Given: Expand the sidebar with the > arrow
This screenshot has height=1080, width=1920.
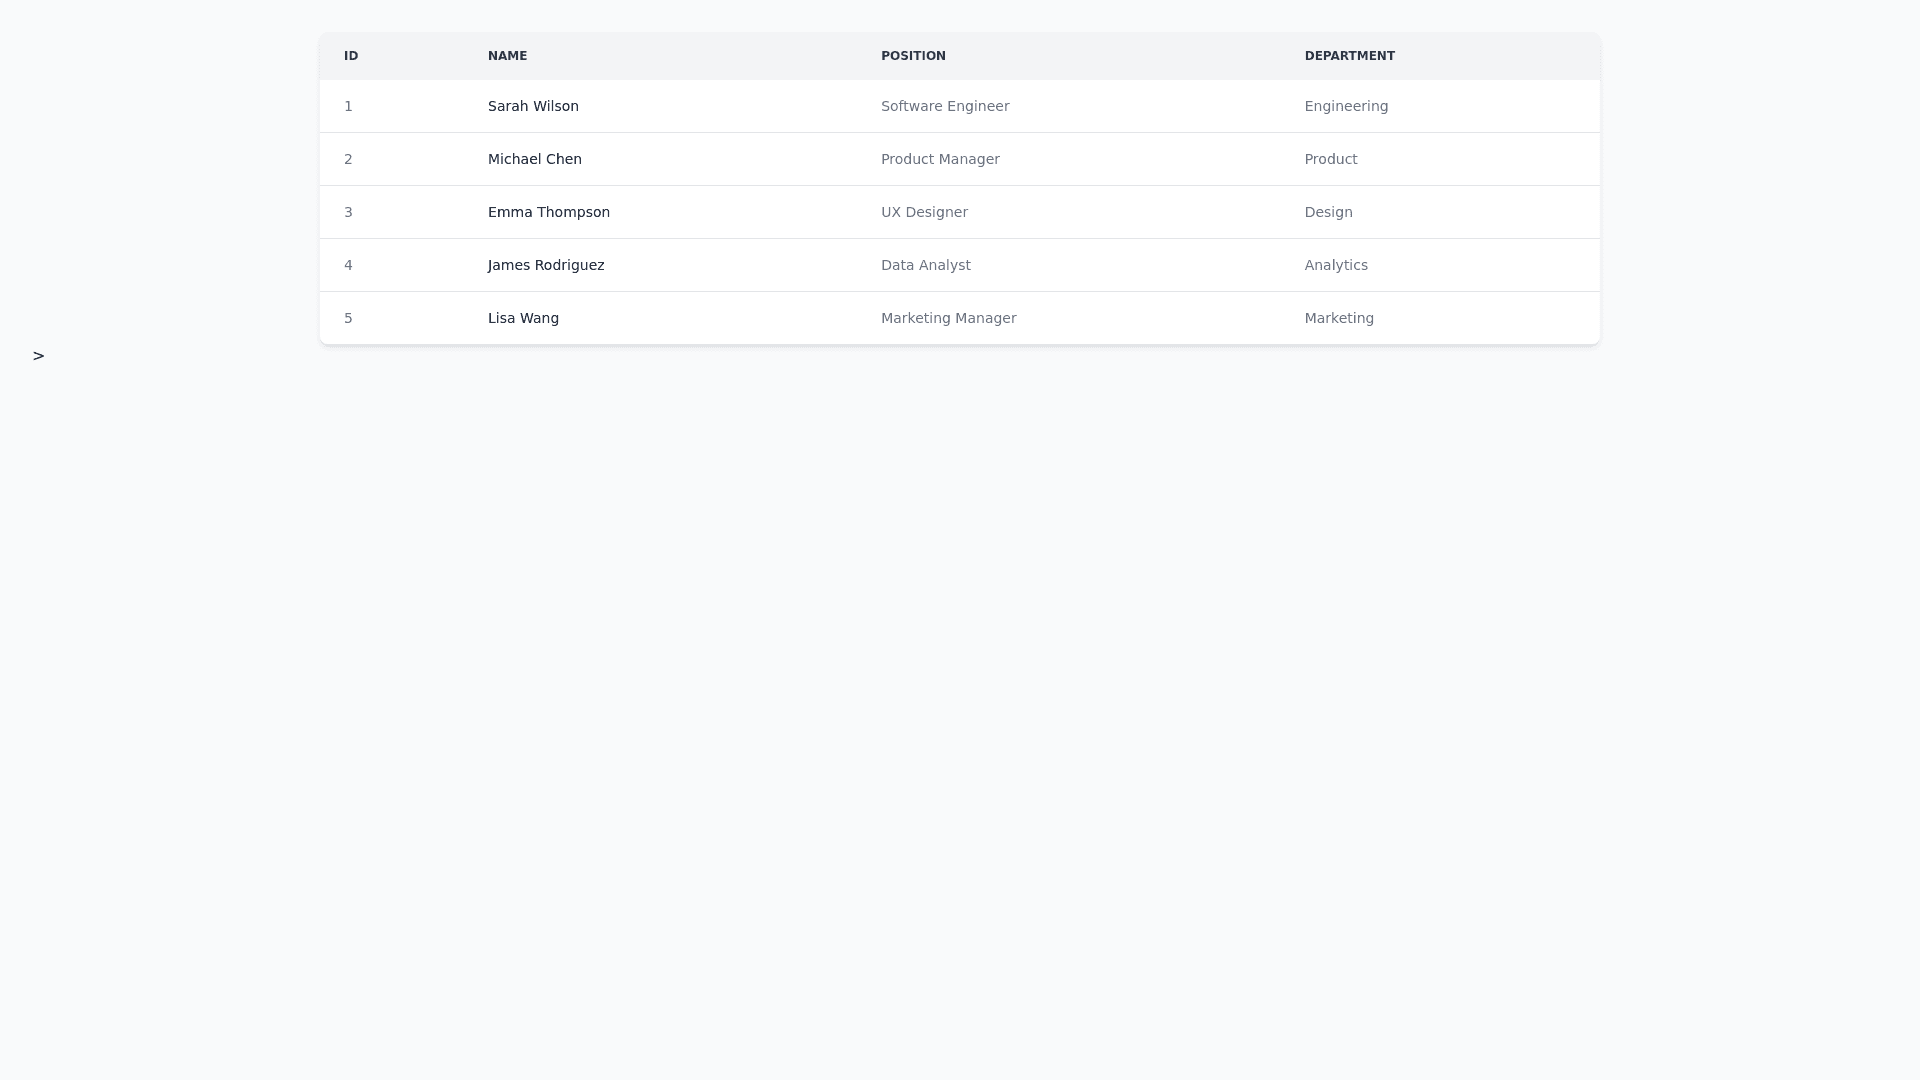Looking at the screenshot, I should click(x=38, y=356).
